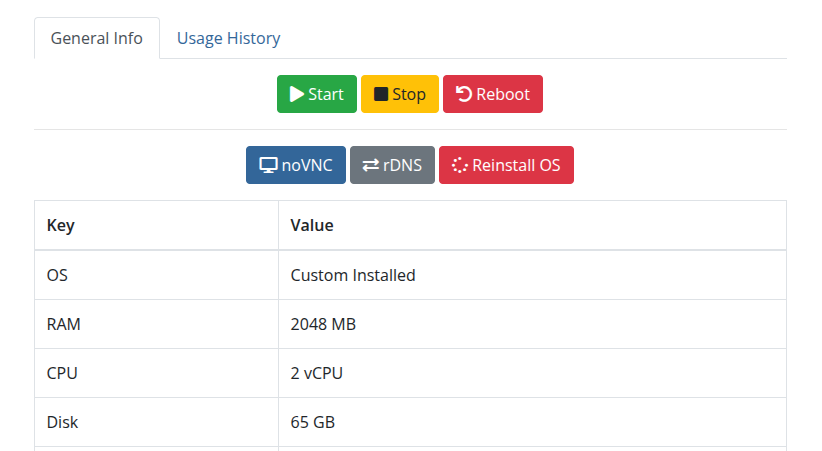Click the play triangle icon on Start
The height and width of the screenshot is (451, 822).
[x=297, y=94]
